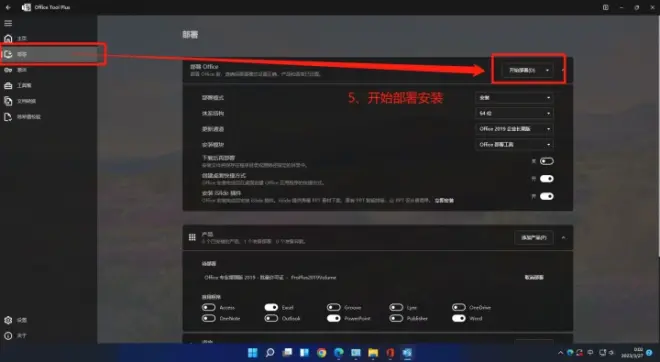660x362 pixels.
Task: Open the architecture dropdown showing 64 位
Action: click(514, 113)
